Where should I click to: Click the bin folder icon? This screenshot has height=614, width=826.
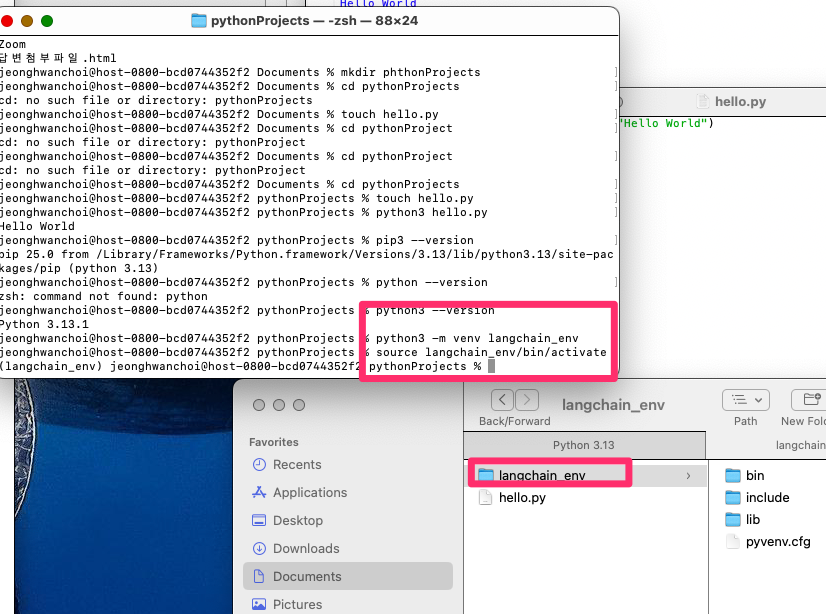click(733, 476)
